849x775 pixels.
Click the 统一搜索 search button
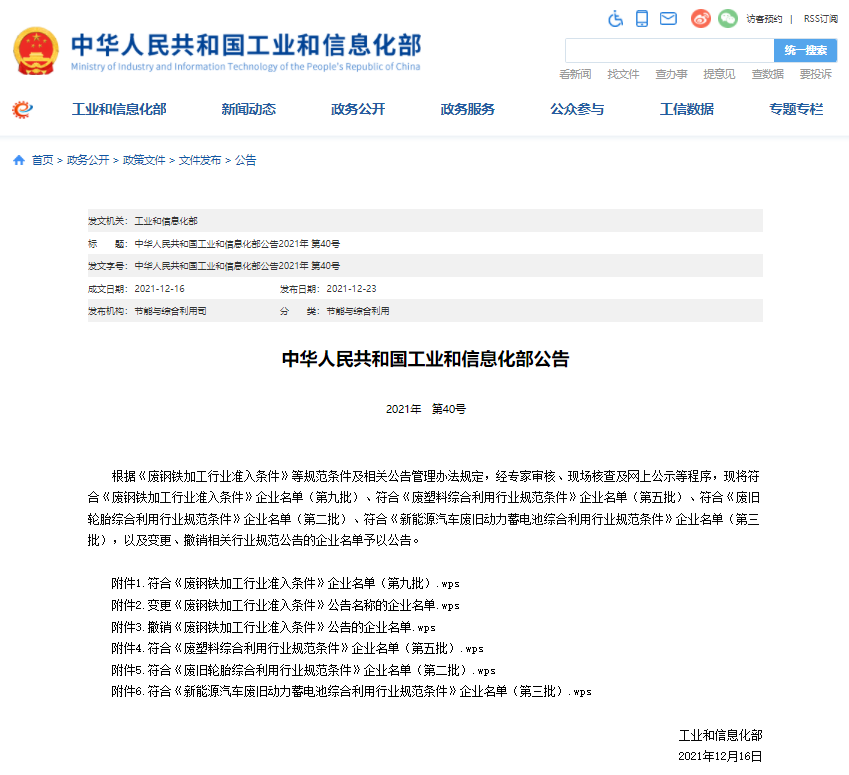[x=804, y=50]
